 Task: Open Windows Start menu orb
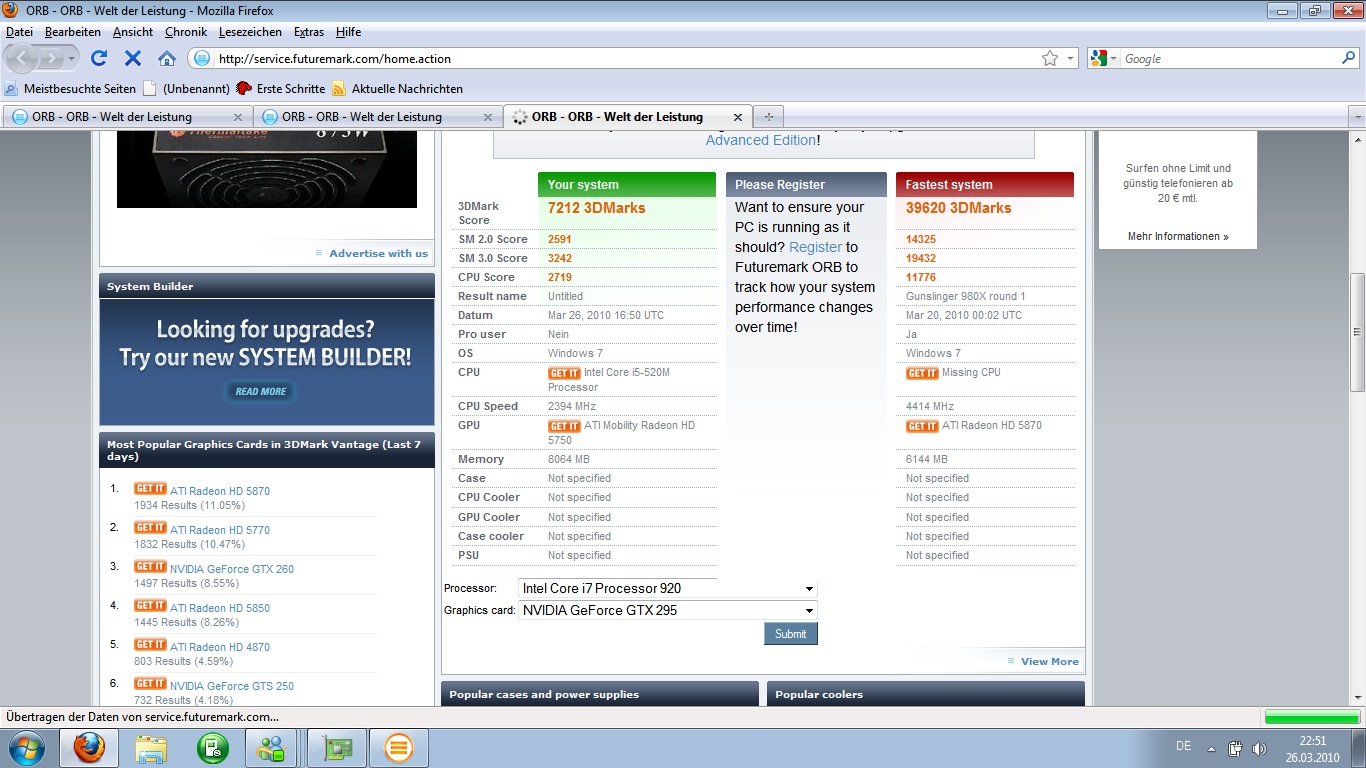pyautogui.click(x=25, y=748)
